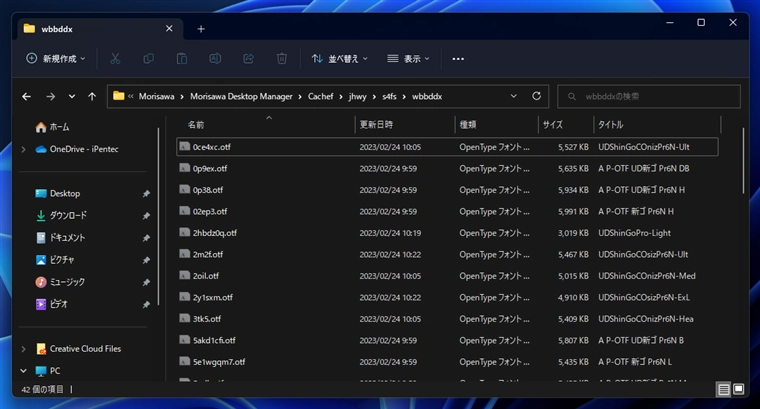Viewport: 760px width, 409px height.
Task: Show hidden path with double chevron
Action: click(x=131, y=96)
